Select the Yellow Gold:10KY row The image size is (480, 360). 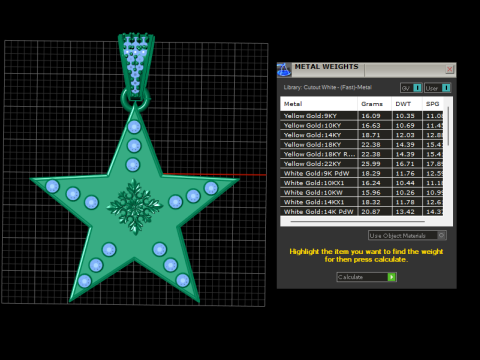pyautogui.click(x=362, y=125)
